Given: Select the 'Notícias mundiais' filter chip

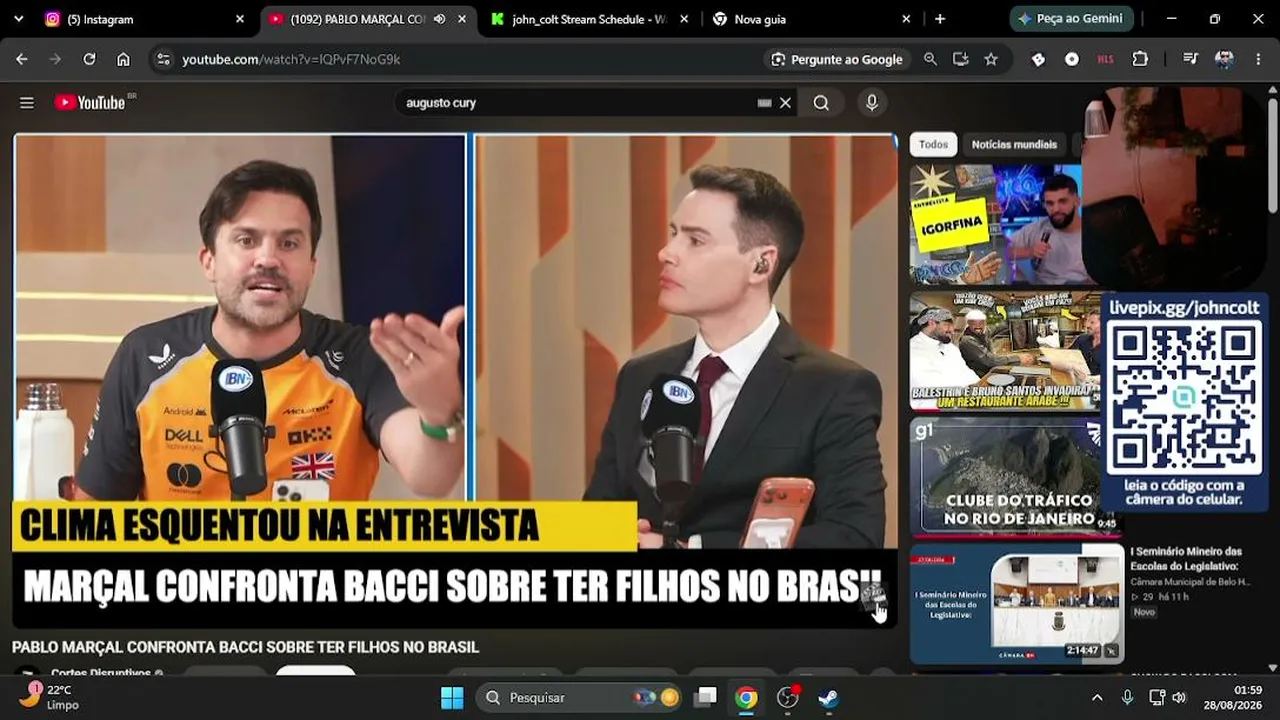Looking at the screenshot, I should click(1014, 145).
